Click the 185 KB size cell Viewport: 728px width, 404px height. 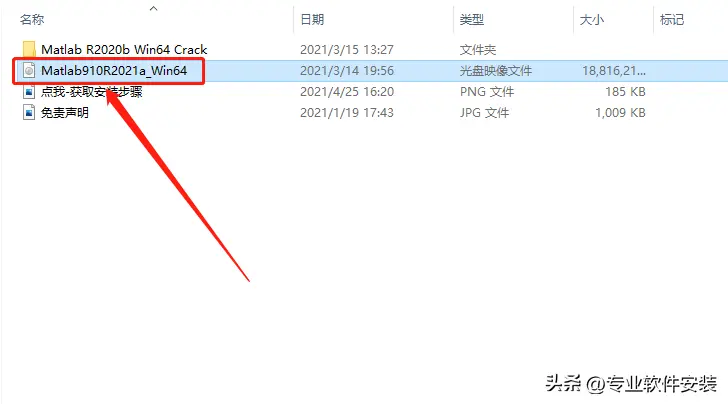[625, 91]
